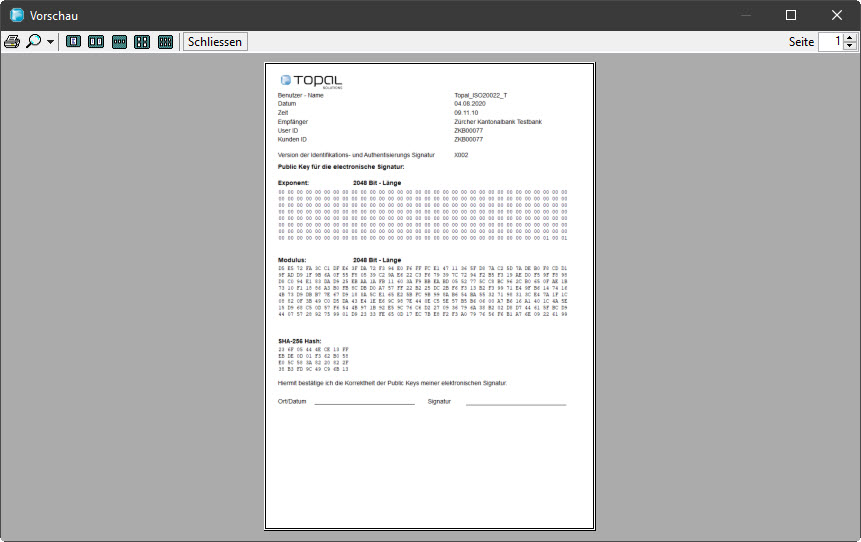Viewport: 861px width, 542px height.
Task: Close the Vorschau preview window
Action: tap(837, 15)
